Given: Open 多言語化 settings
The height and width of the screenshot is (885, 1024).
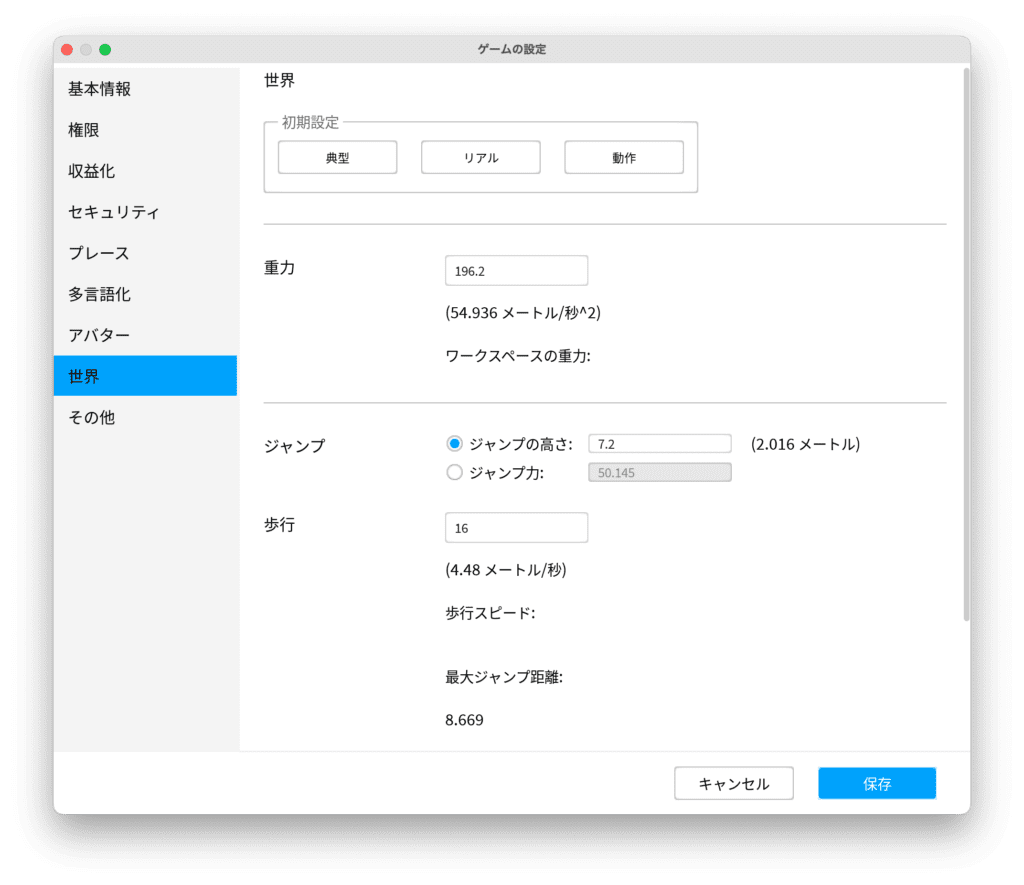Looking at the screenshot, I should pos(99,294).
